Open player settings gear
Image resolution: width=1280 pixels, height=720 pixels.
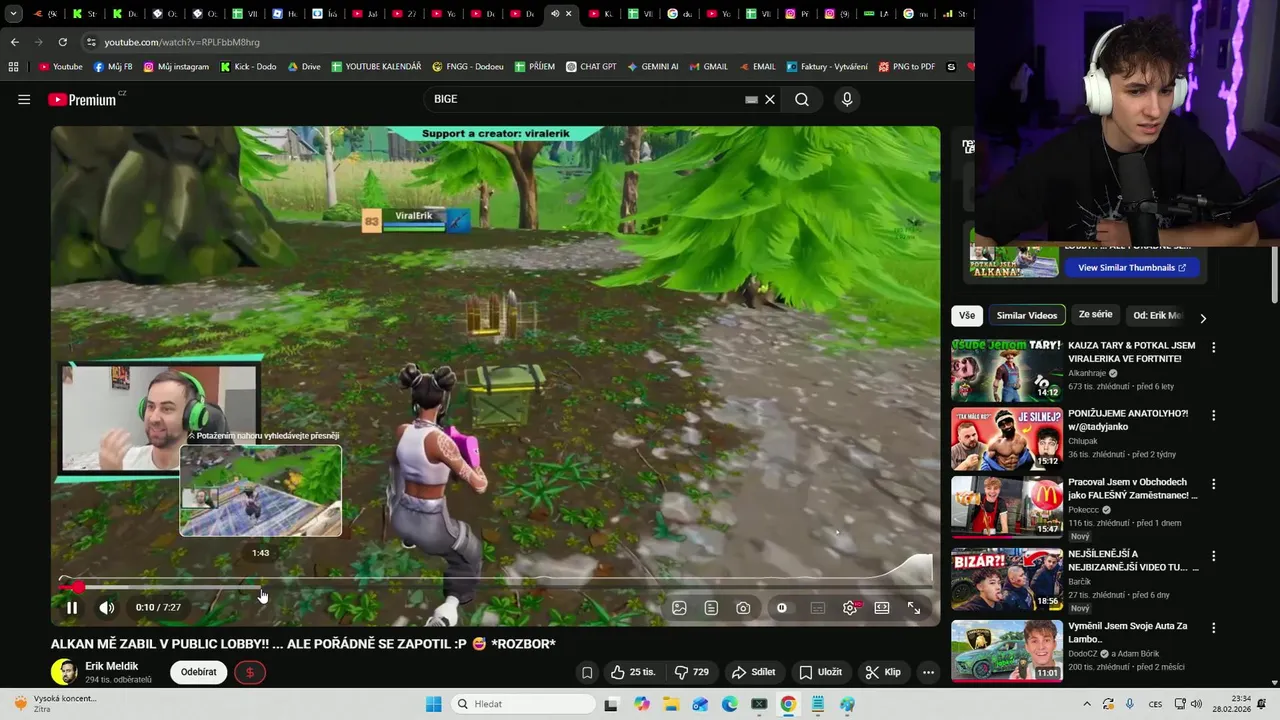click(x=850, y=608)
